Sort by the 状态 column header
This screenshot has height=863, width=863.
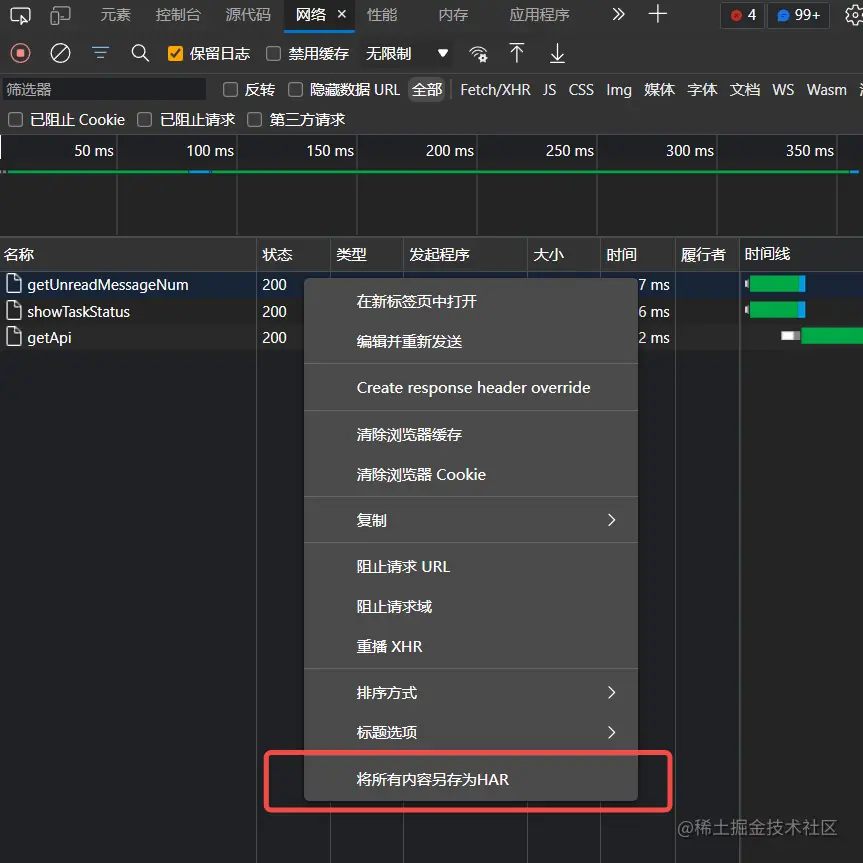pos(293,254)
